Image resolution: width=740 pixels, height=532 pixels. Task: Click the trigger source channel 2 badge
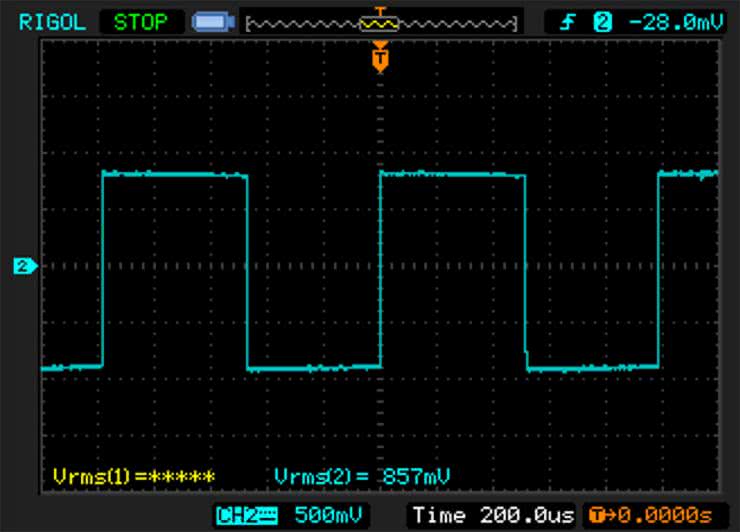point(602,21)
